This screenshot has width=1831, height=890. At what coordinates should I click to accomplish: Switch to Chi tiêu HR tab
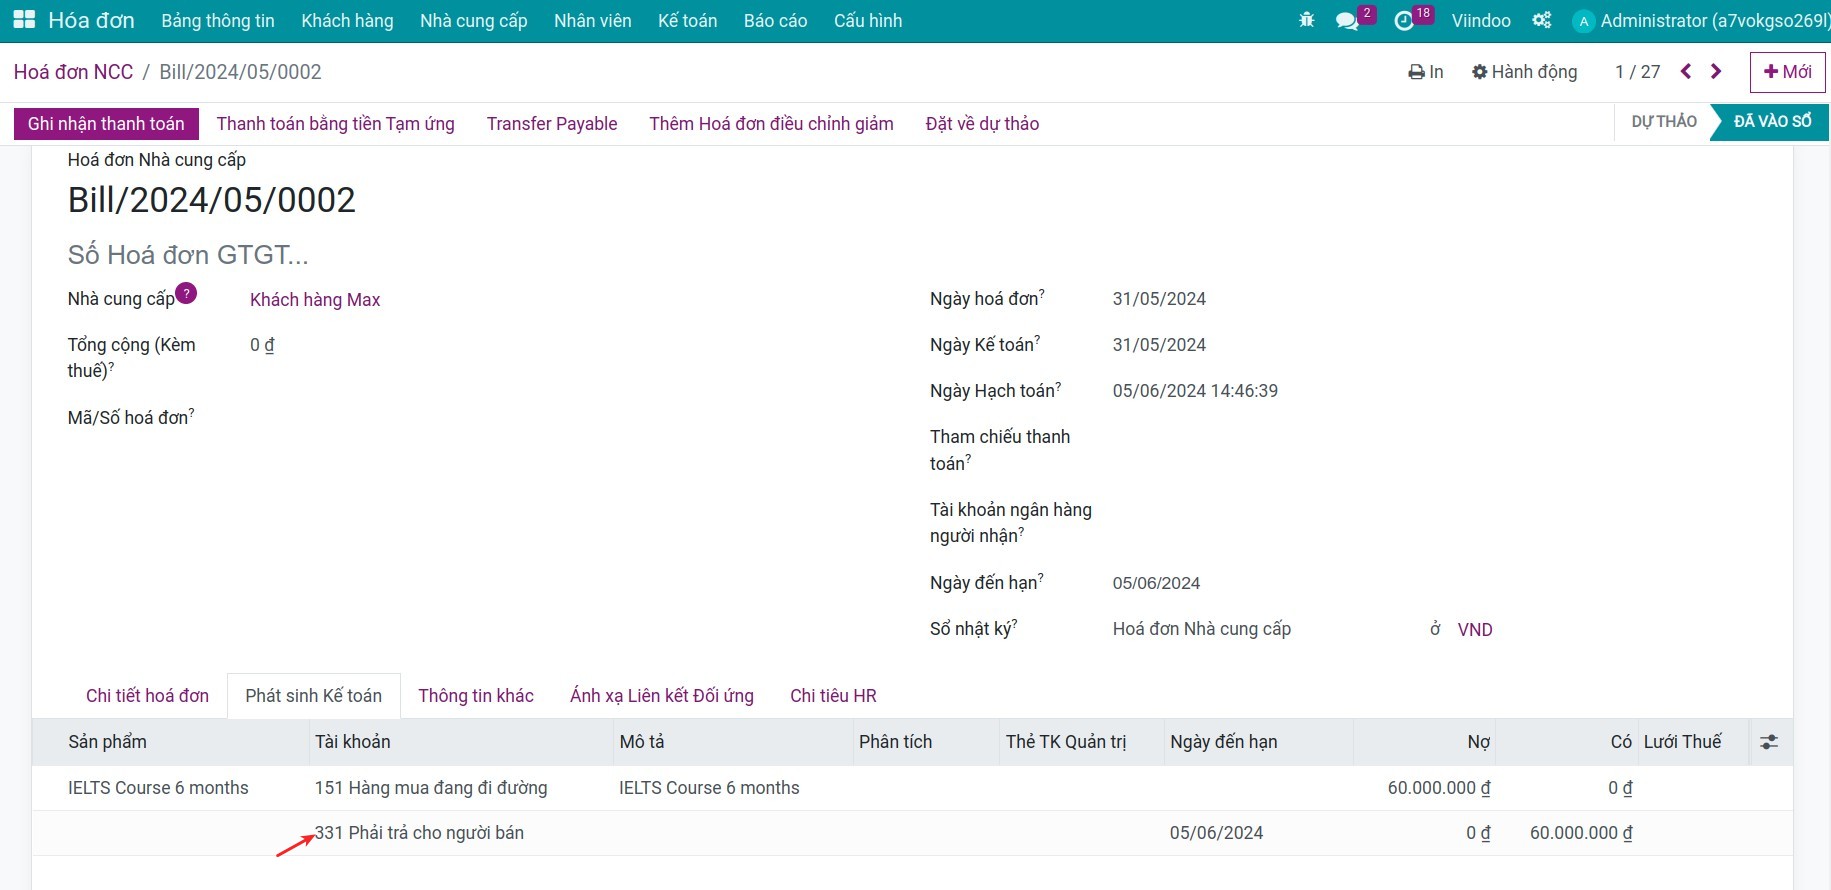tap(833, 696)
